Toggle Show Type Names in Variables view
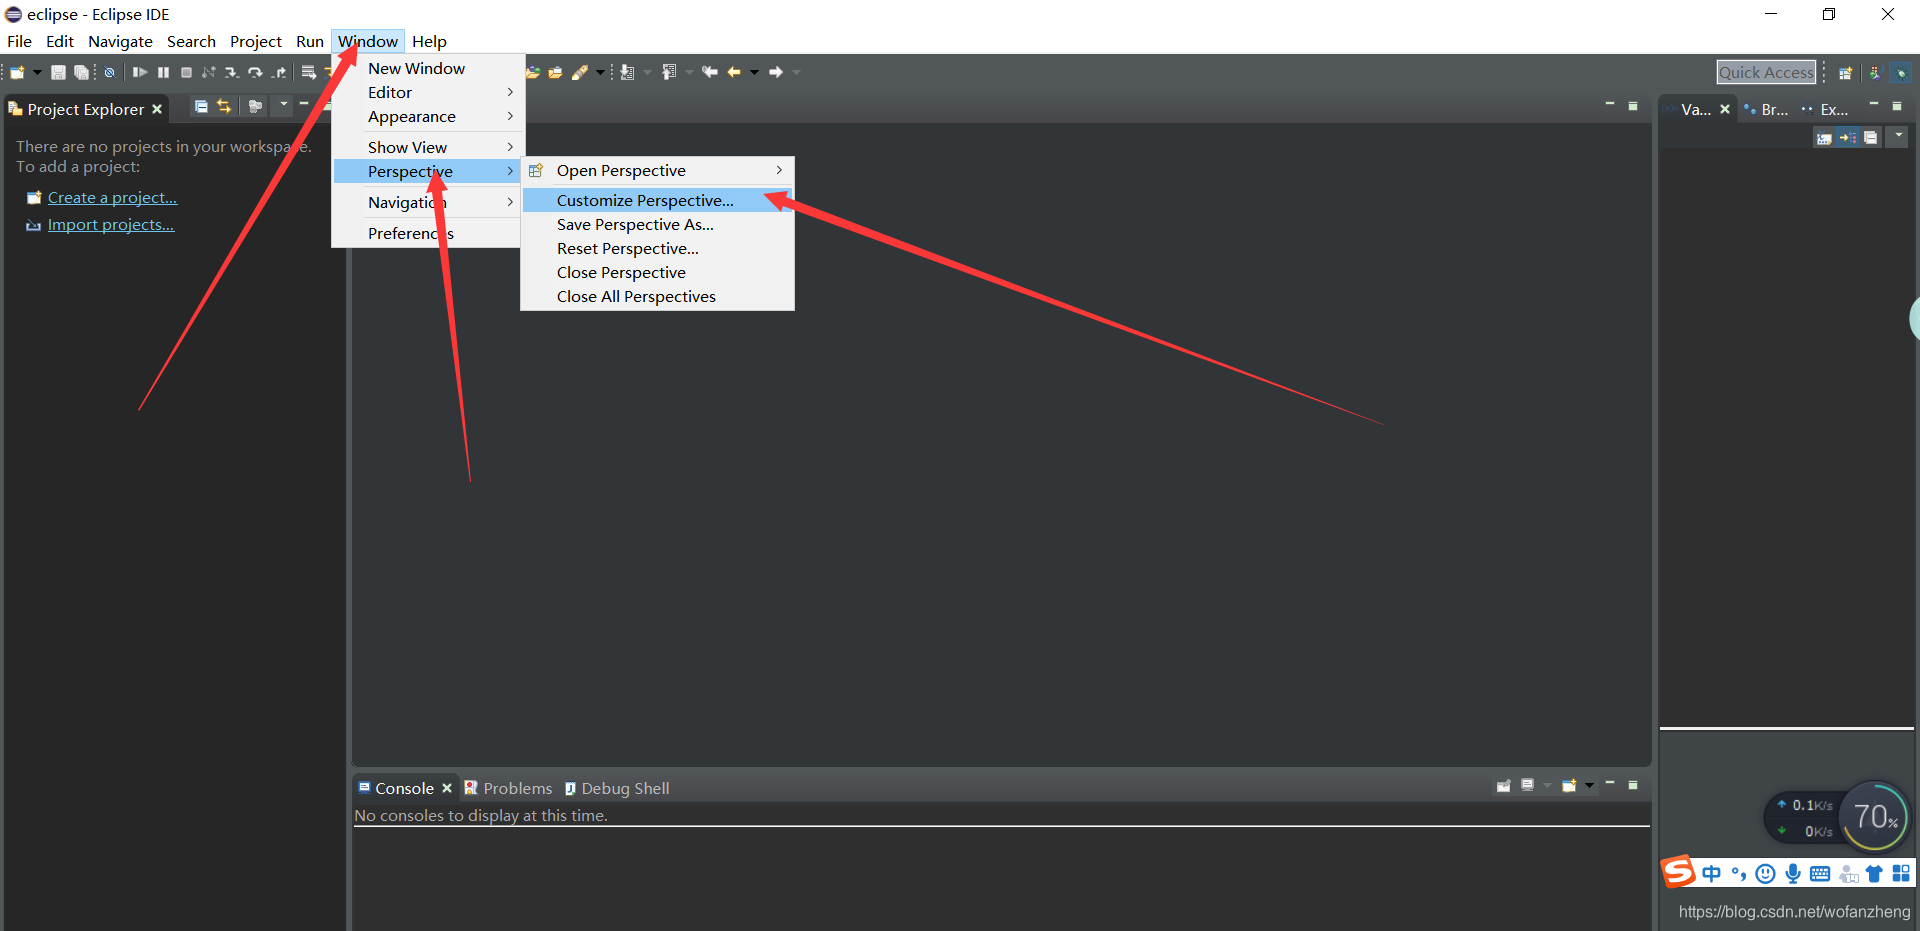The image size is (1920, 931). (x=1824, y=138)
